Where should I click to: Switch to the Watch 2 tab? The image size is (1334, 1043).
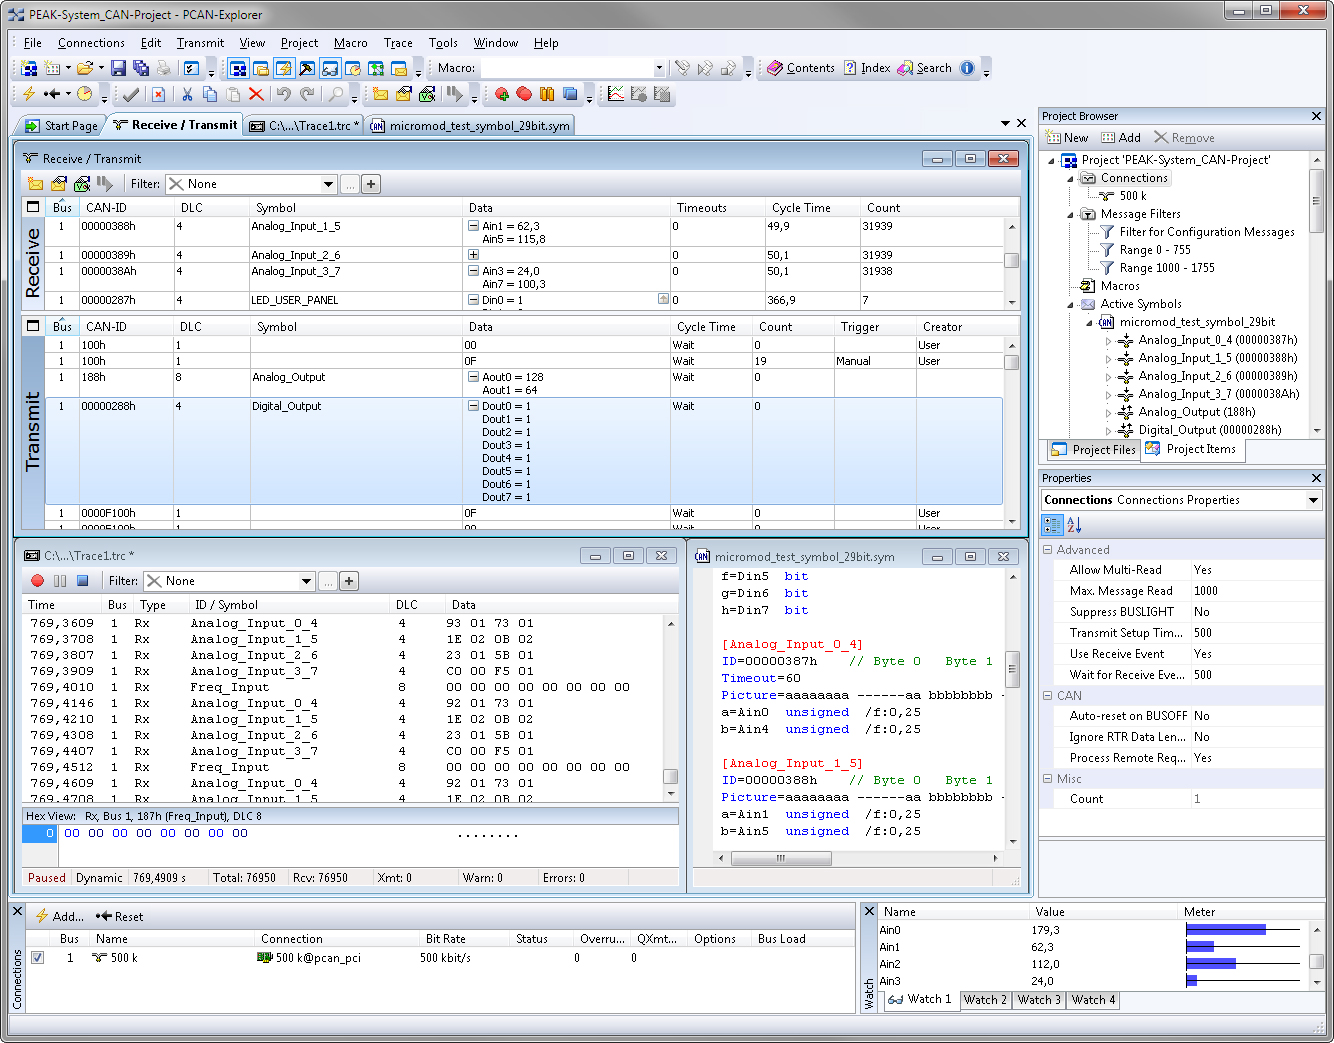point(985,999)
